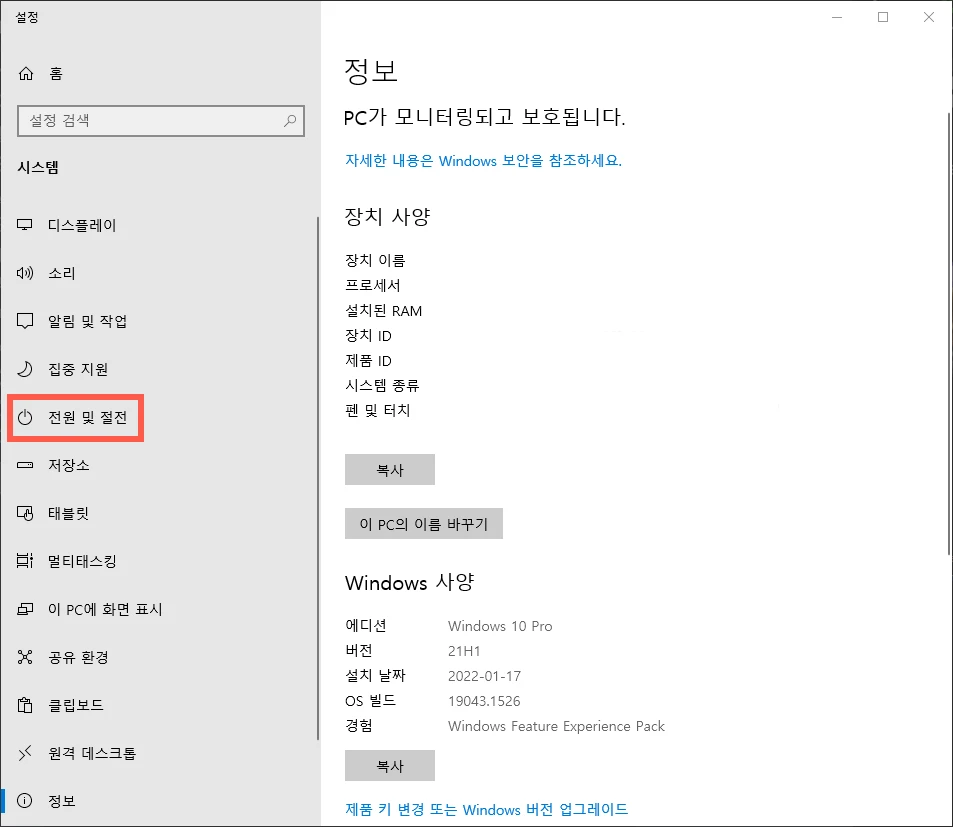
Task: Click the 저장소 drive icon
Action: coord(25,465)
